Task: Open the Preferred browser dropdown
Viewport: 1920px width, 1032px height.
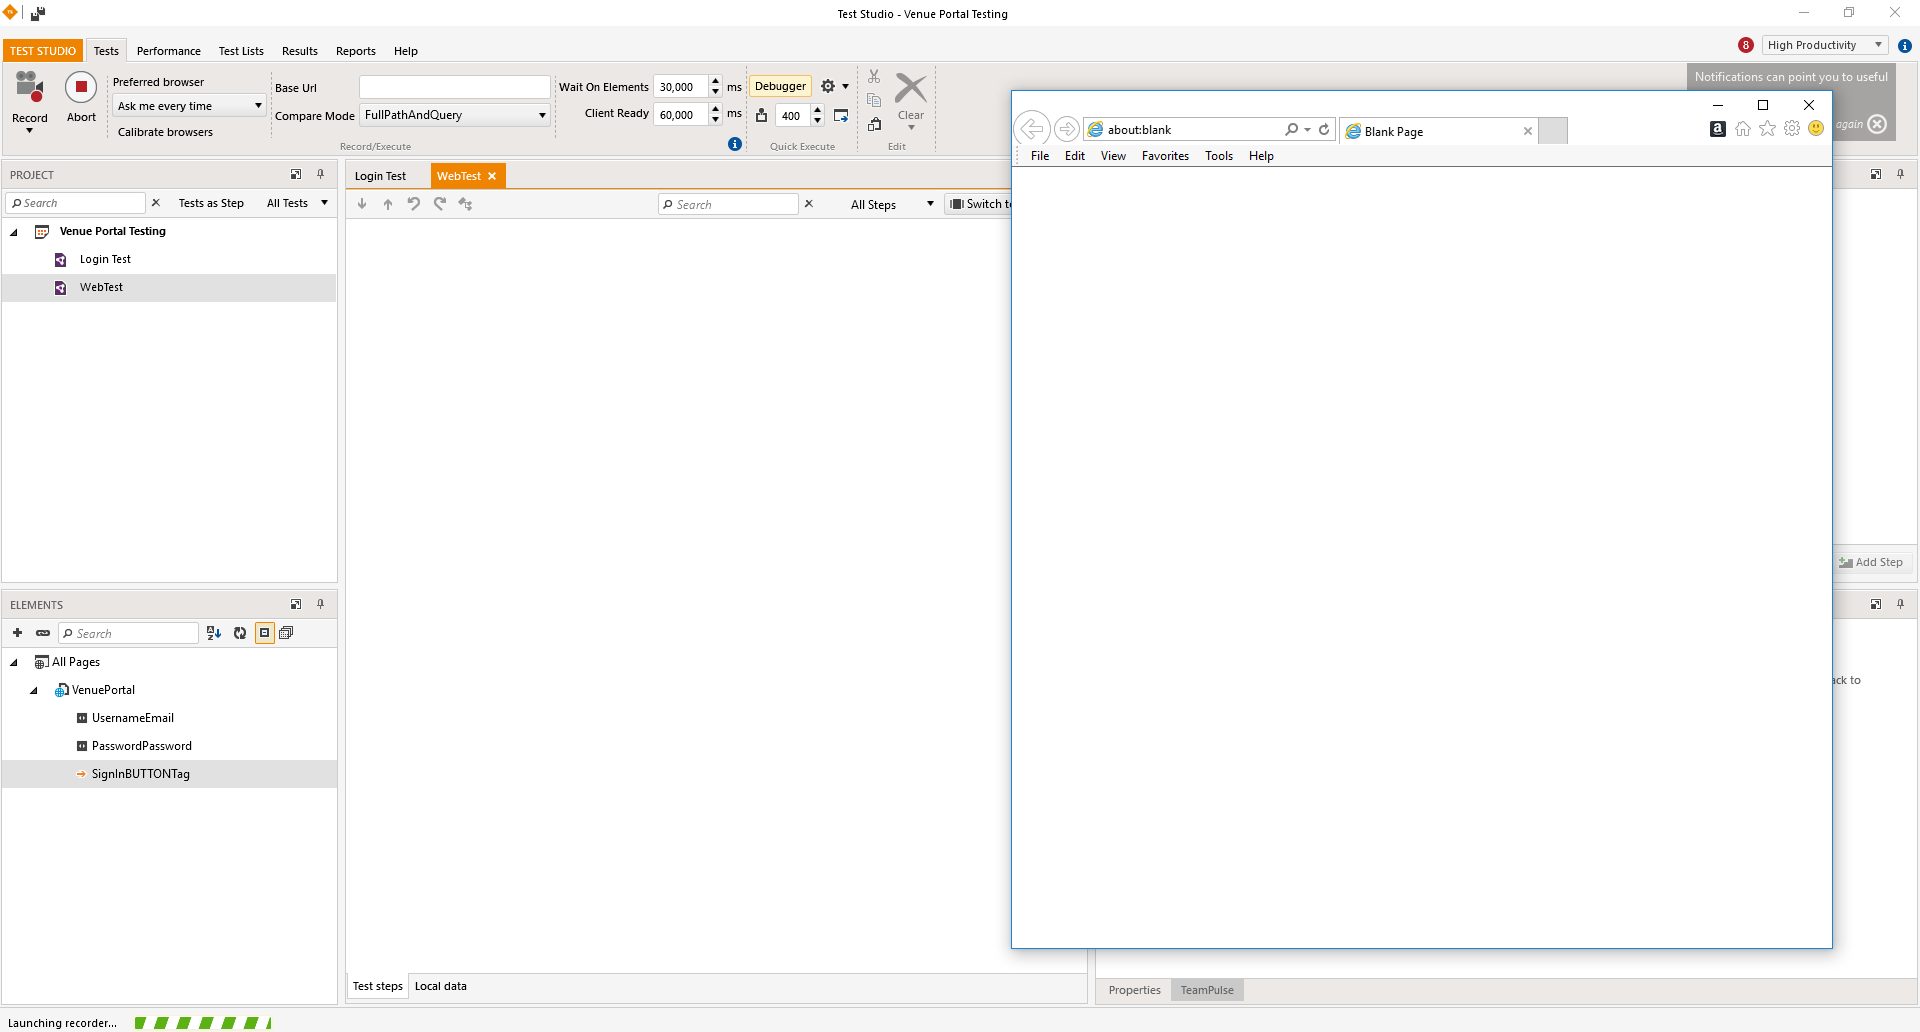Action: pos(188,106)
